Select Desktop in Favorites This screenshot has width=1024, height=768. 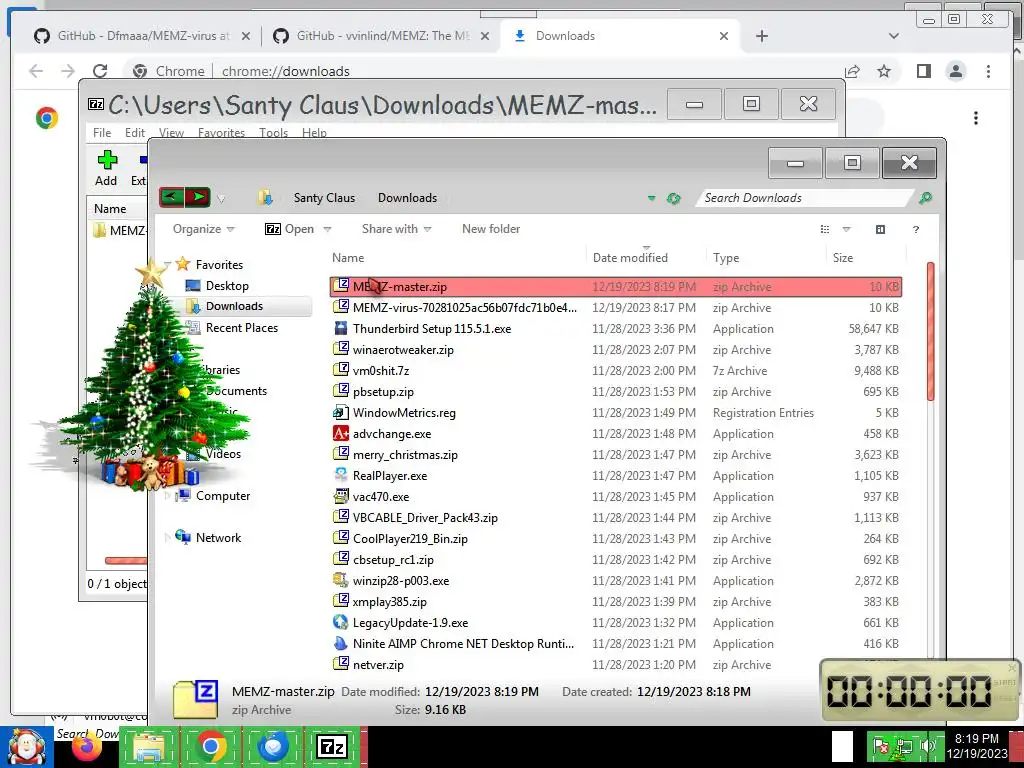point(227,285)
